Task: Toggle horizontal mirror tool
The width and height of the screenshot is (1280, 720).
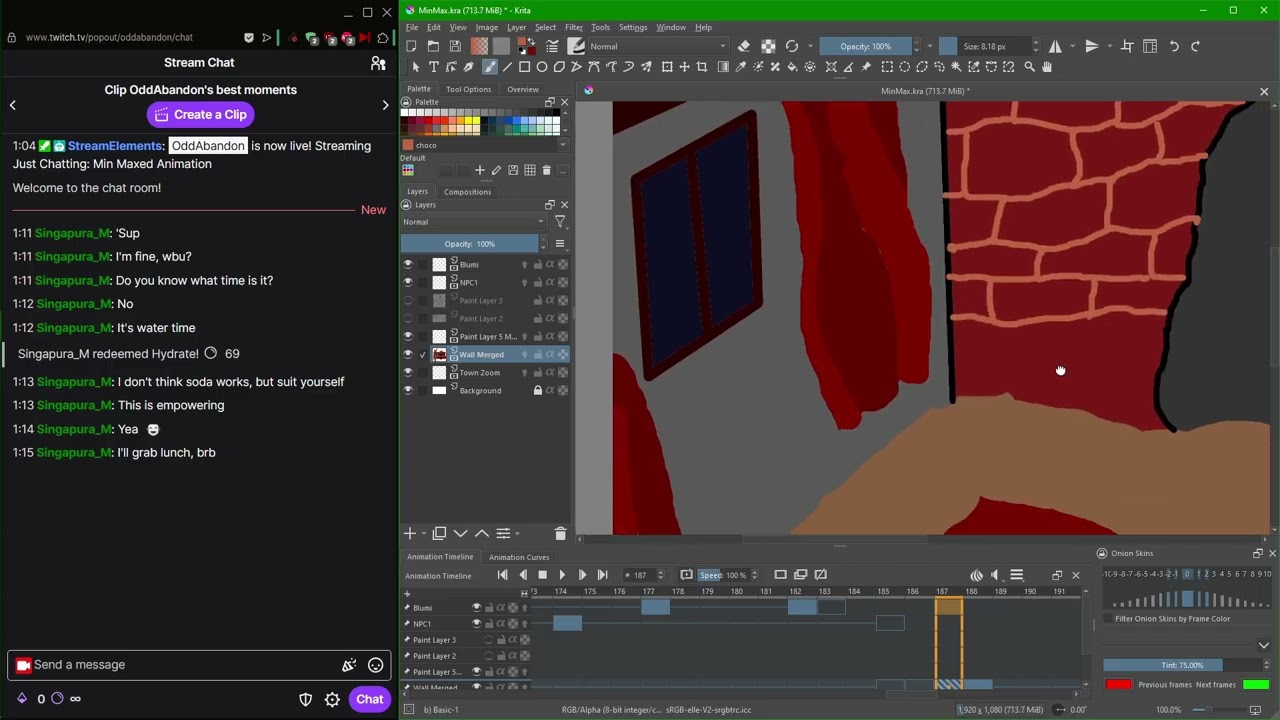Action: pyautogui.click(x=1055, y=46)
